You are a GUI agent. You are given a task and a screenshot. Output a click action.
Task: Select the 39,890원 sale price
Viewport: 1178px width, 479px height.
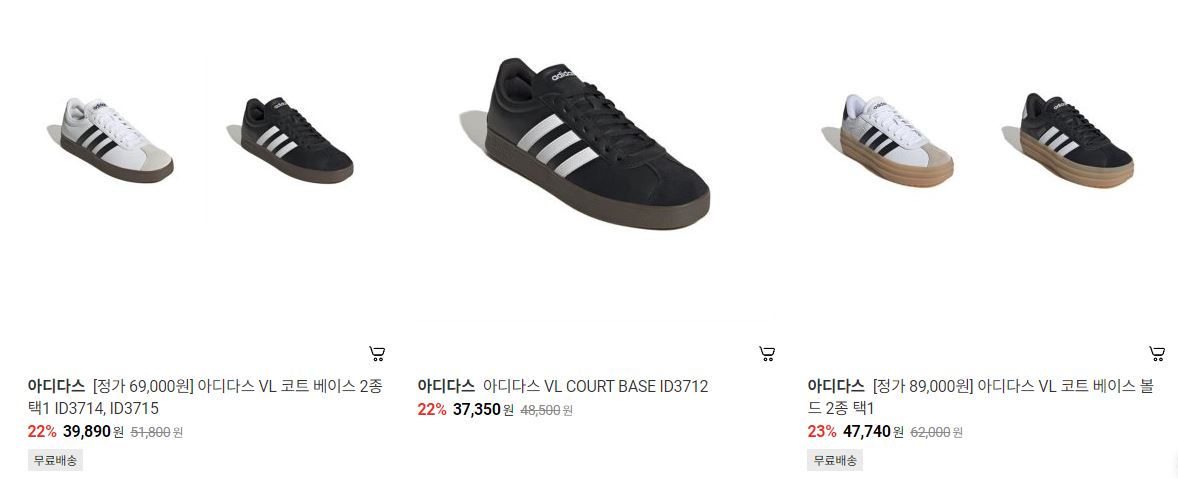pyautogui.click(x=93, y=432)
